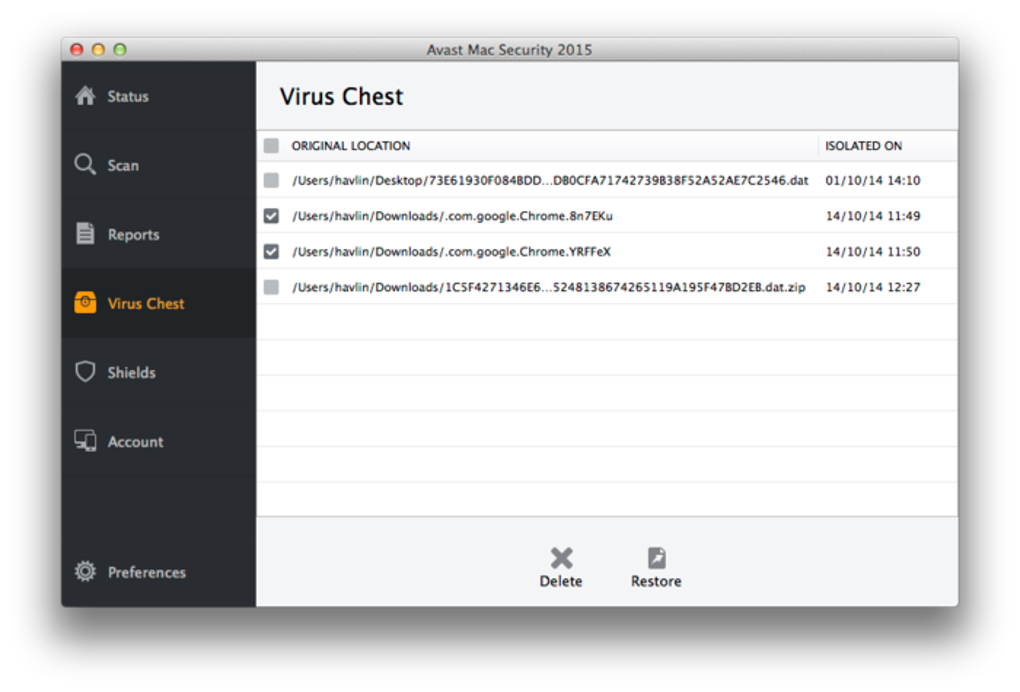This screenshot has height=692, width=1020.
Task: Click the Delete X icon
Action: coord(561,558)
